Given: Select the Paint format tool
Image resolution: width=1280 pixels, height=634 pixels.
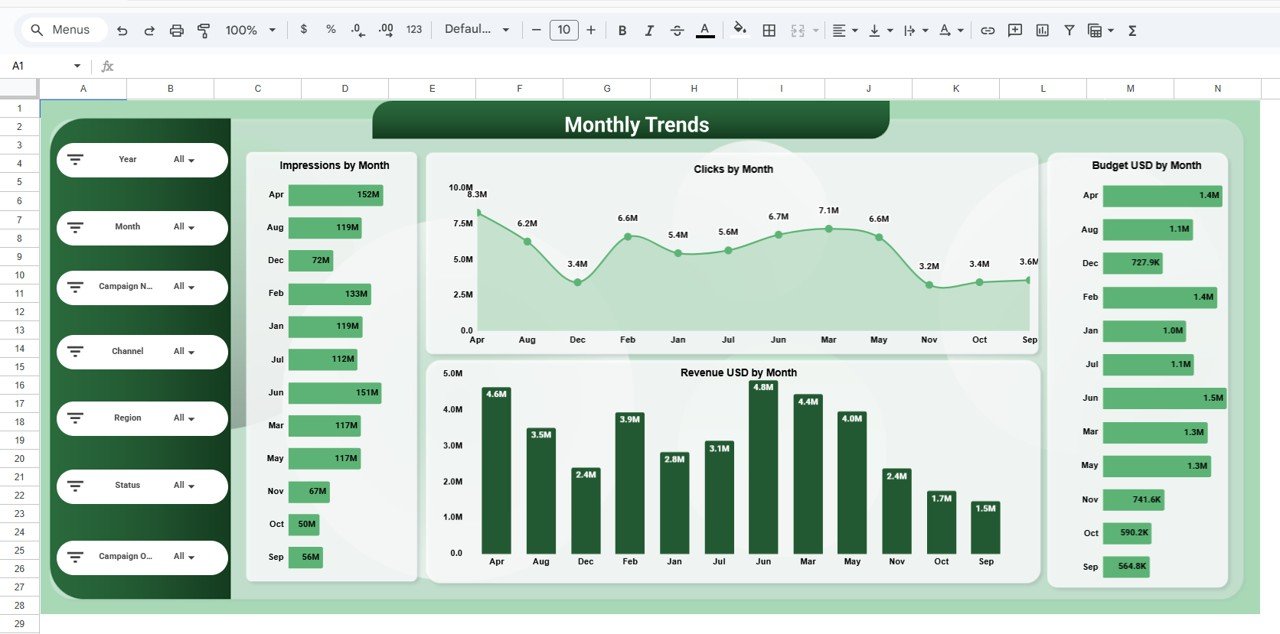Looking at the screenshot, I should pyautogui.click(x=203, y=30).
